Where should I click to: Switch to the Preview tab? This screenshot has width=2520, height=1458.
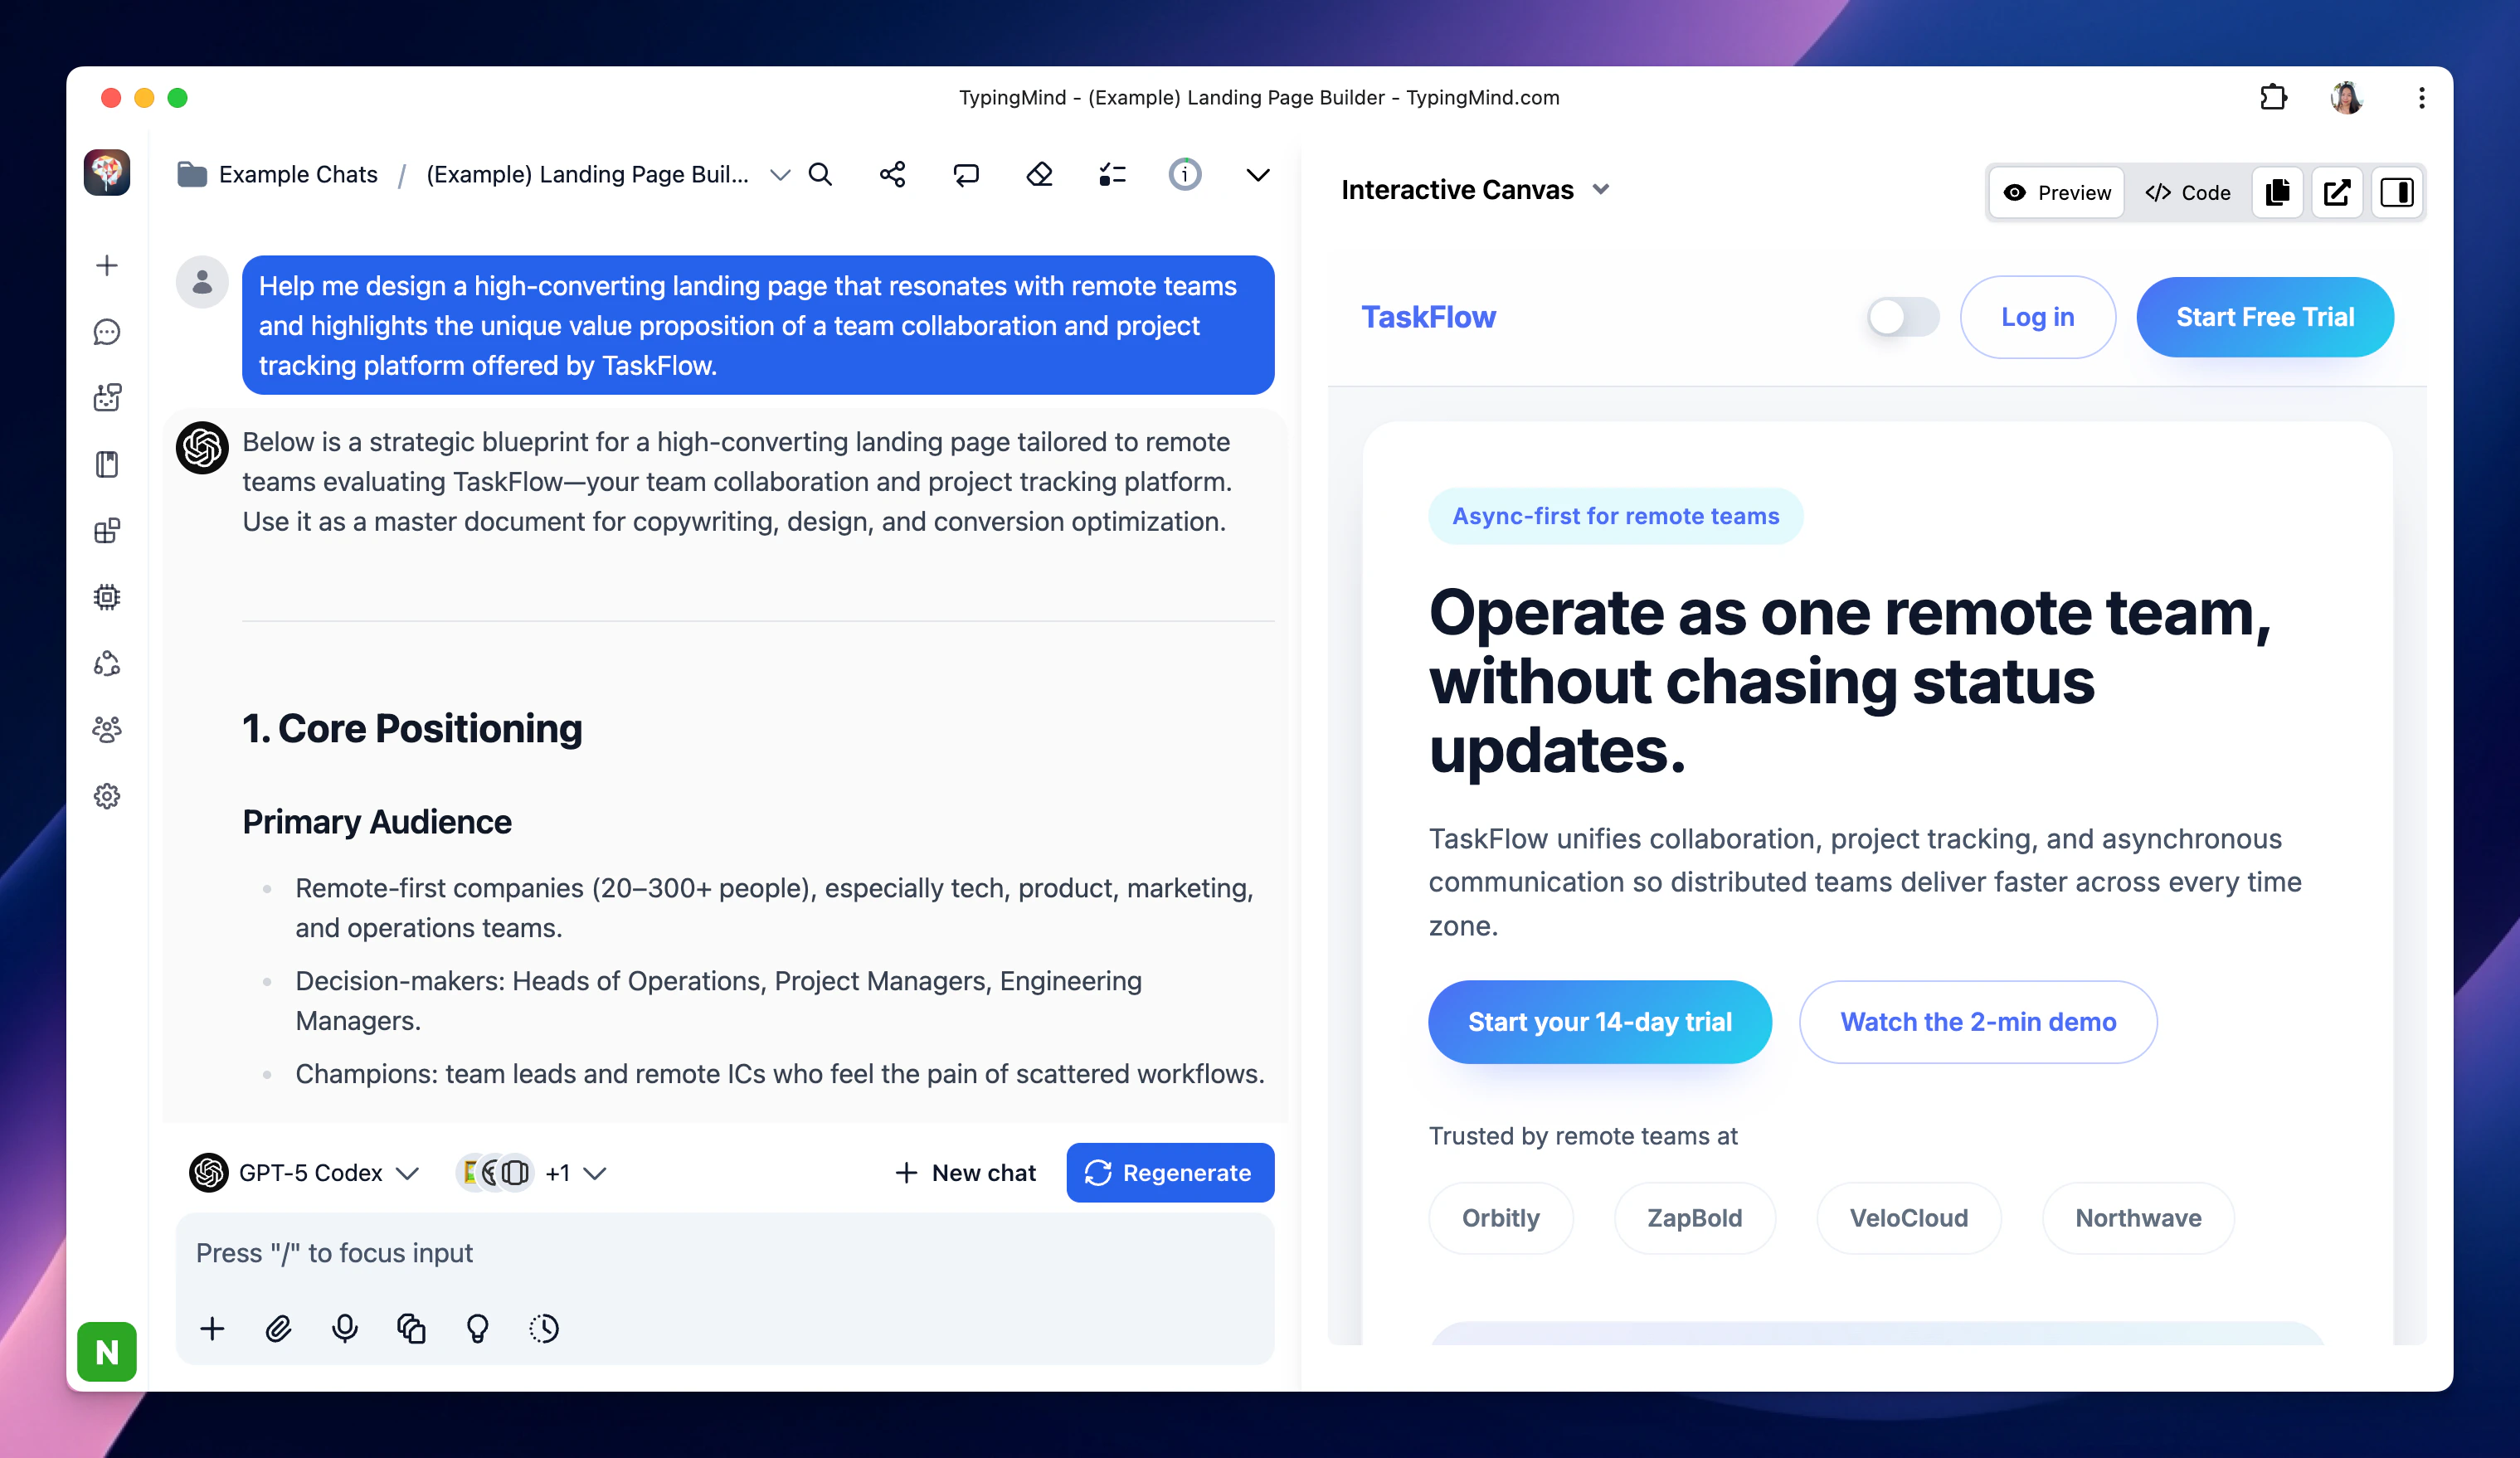[2057, 192]
